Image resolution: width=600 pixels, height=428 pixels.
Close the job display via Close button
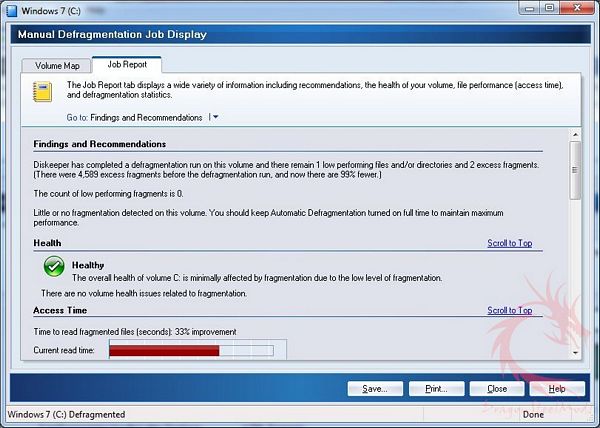coord(497,389)
